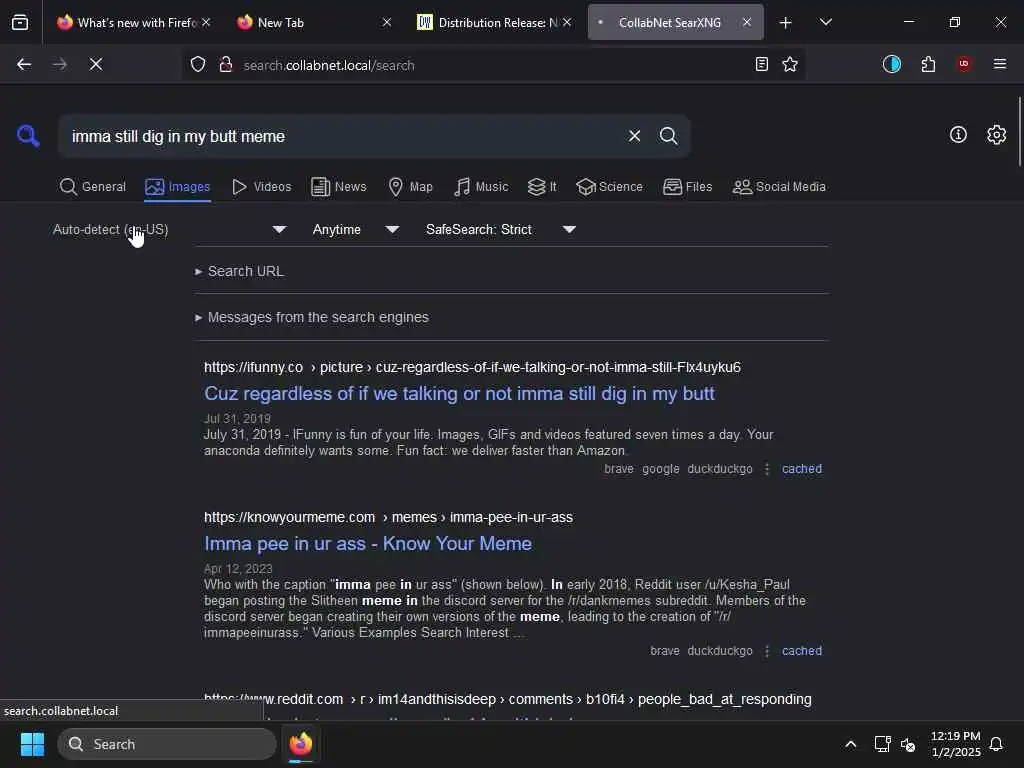
Task: Switch to the General category tab
Action: 92,187
